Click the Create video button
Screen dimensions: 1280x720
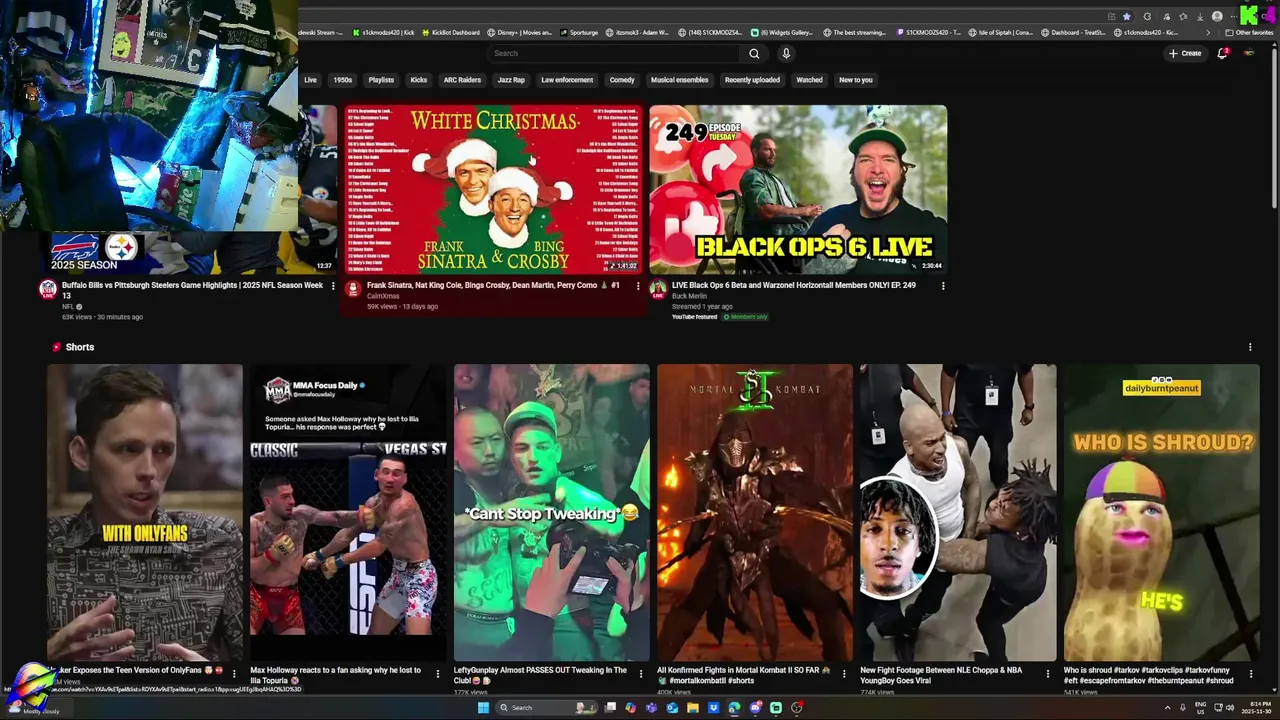pos(1185,53)
